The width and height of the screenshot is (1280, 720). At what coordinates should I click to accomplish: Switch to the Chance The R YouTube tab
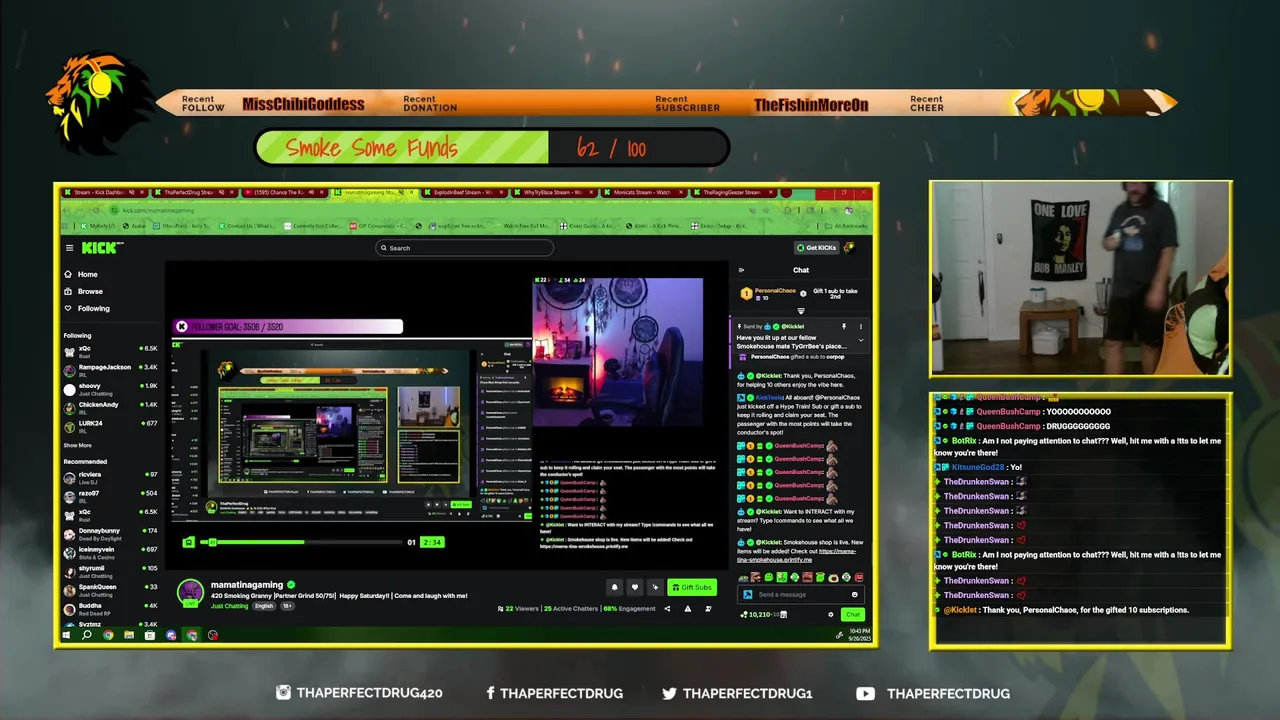286,192
